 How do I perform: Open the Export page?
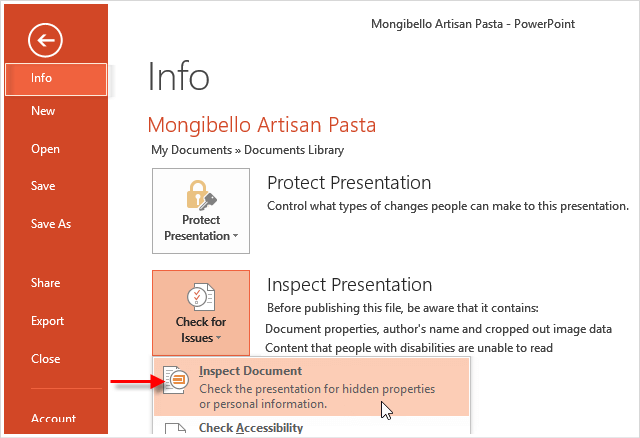[47, 321]
